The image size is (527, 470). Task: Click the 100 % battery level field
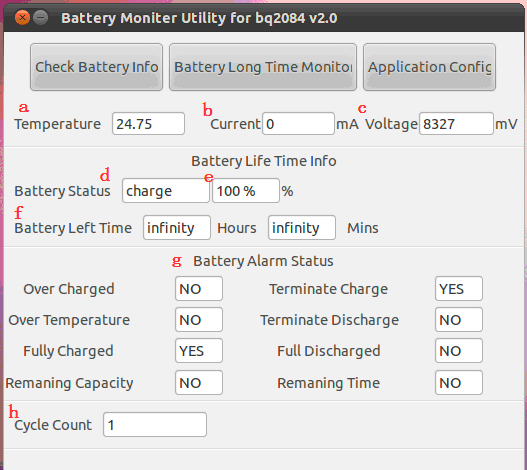pyautogui.click(x=246, y=191)
